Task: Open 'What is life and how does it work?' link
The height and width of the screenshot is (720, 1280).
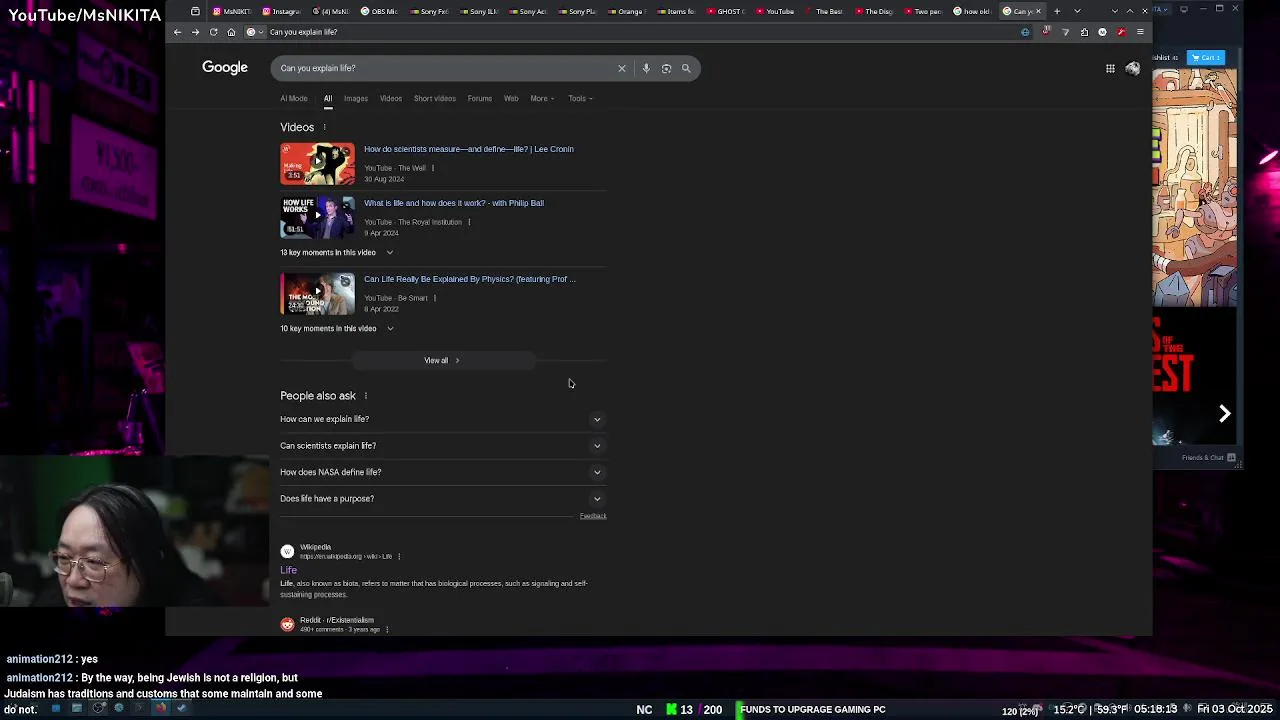Action: click(x=454, y=203)
